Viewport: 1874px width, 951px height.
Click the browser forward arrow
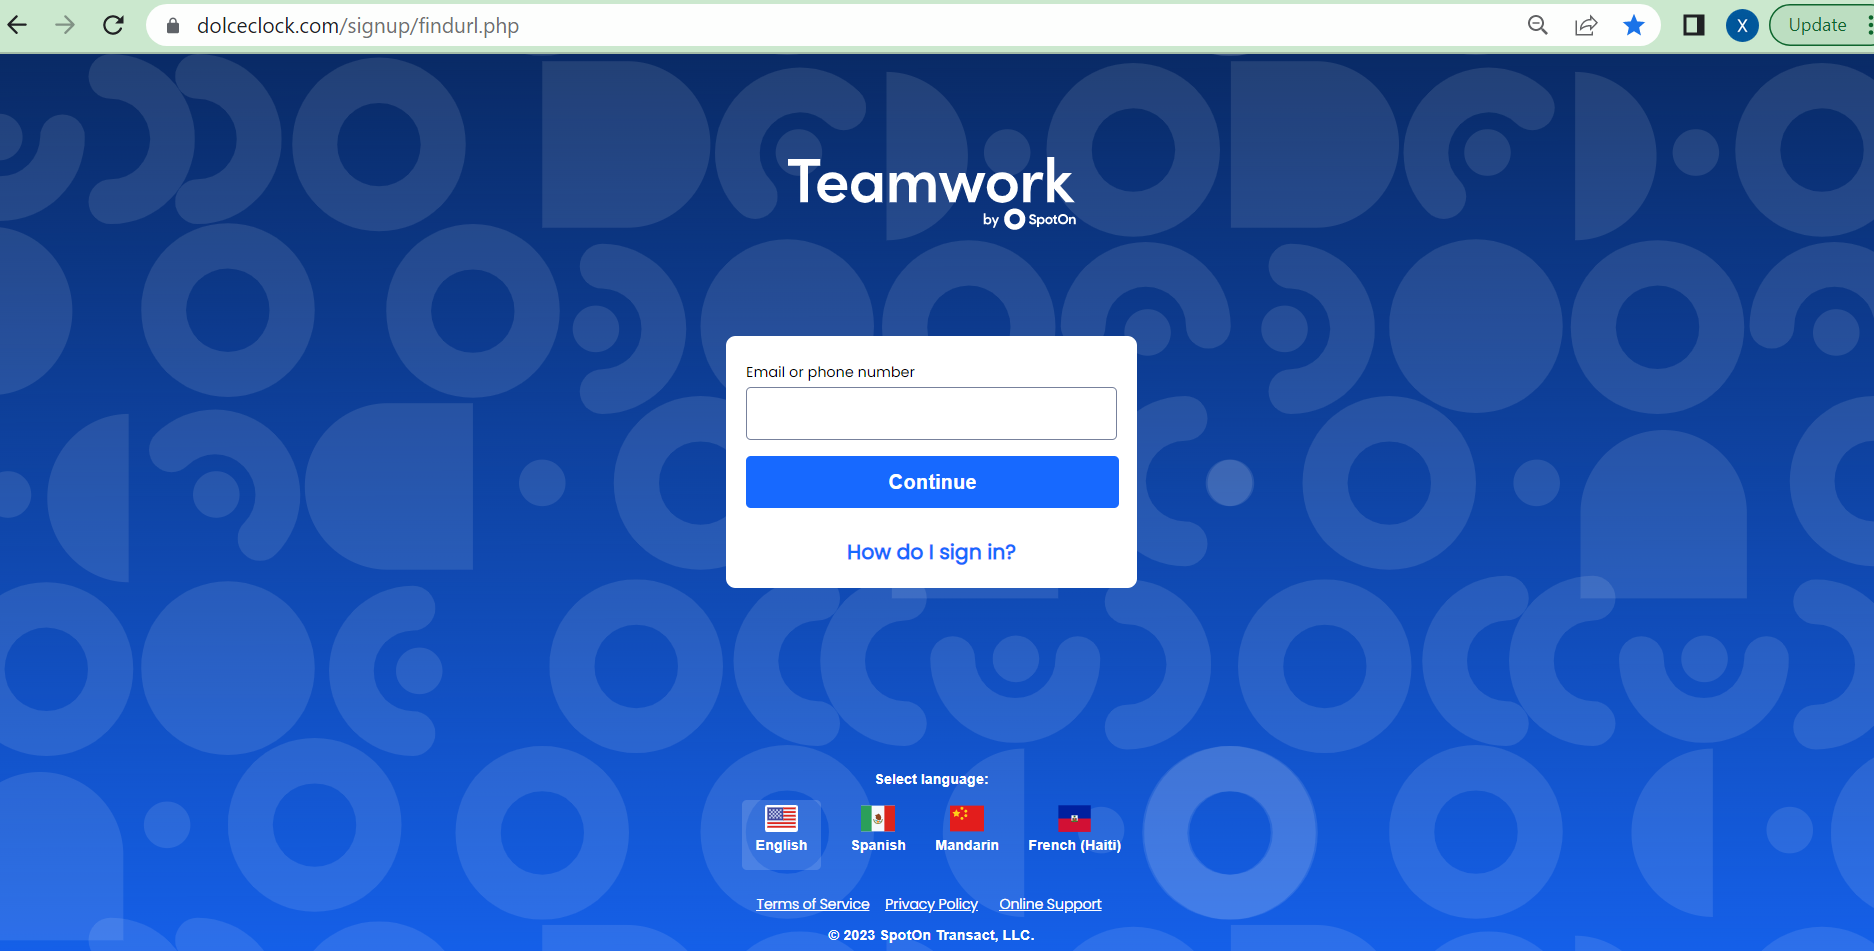pos(65,25)
